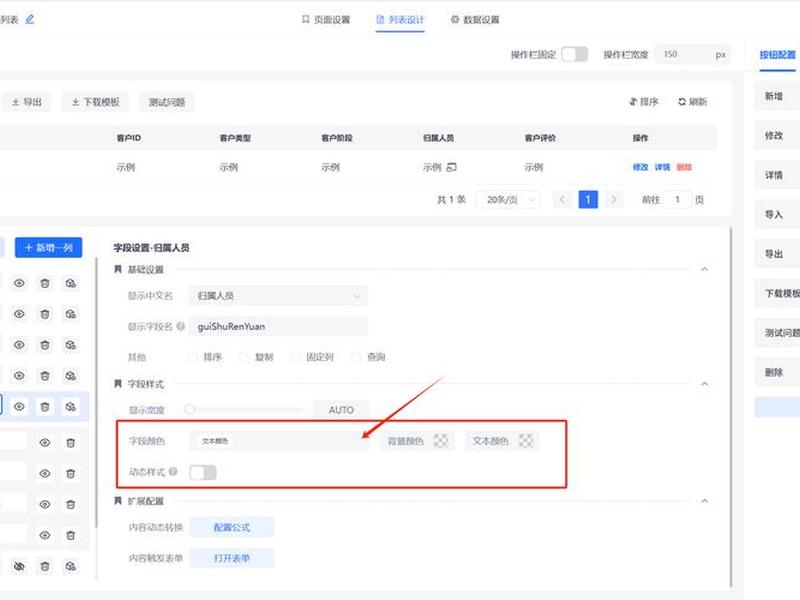Click the help icon beside 动态样式
This screenshot has height=600, width=800.
pos(173,472)
